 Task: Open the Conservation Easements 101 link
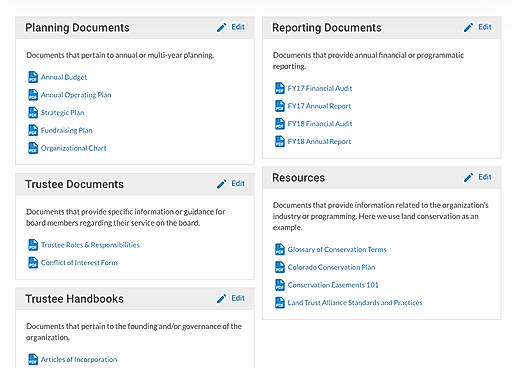pos(333,285)
